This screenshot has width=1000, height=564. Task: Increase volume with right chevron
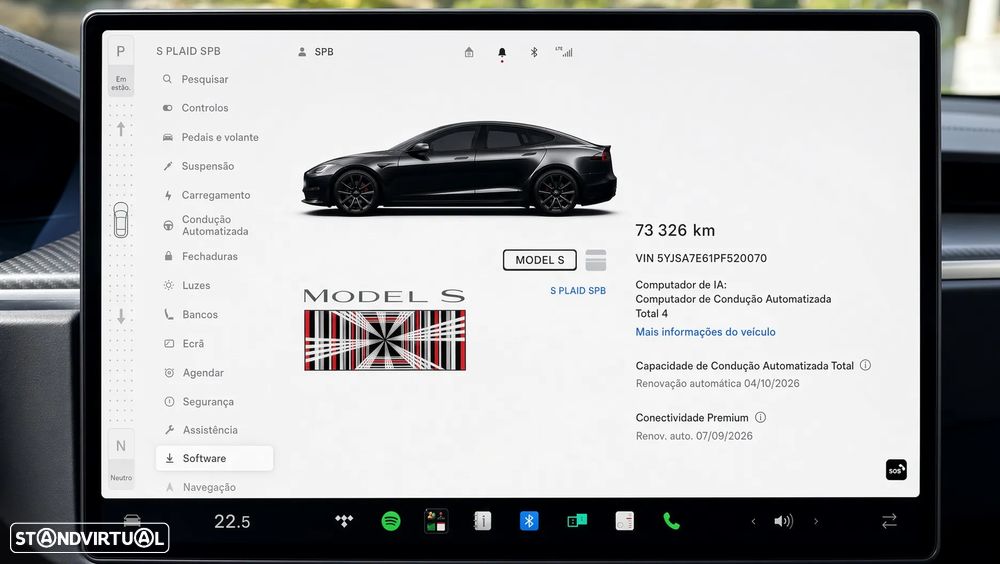pos(816,522)
